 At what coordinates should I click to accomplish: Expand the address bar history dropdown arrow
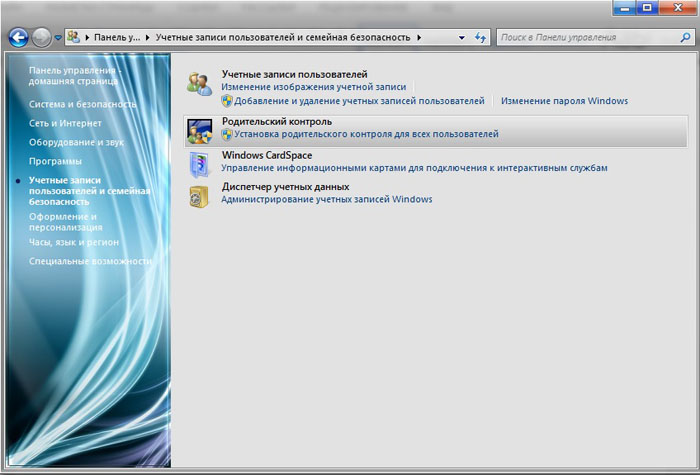pos(462,38)
